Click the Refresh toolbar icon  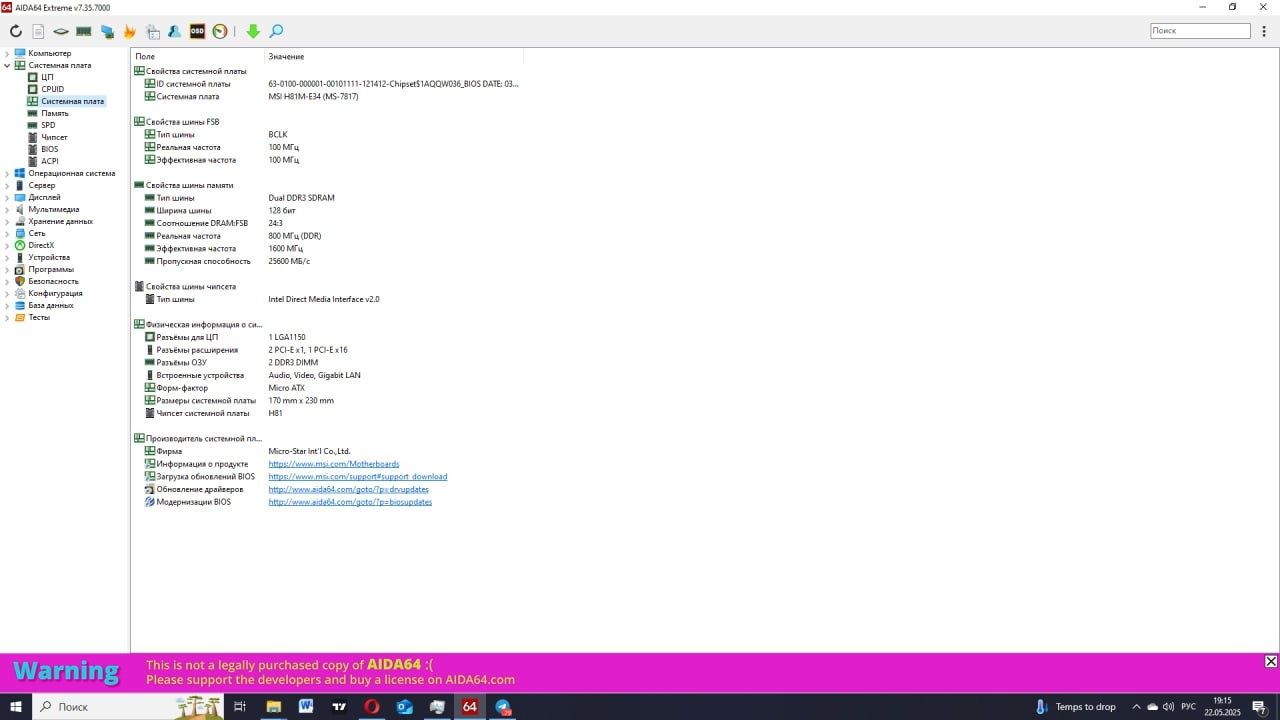click(16, 32)
